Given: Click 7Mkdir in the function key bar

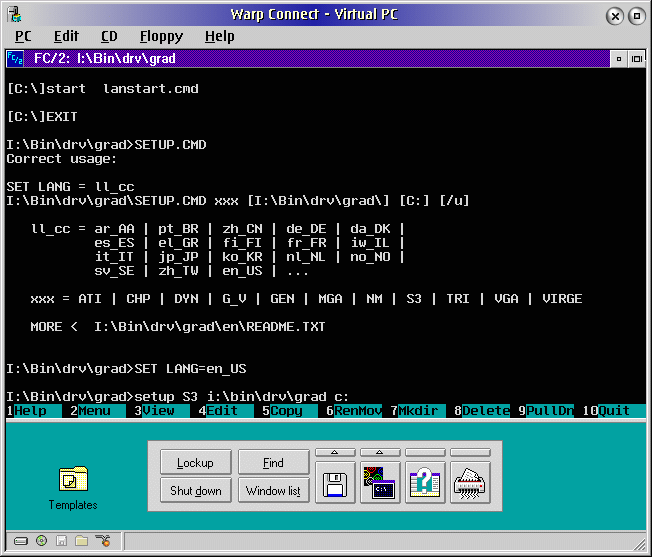Looking at the screenshot, I should 418,411.
